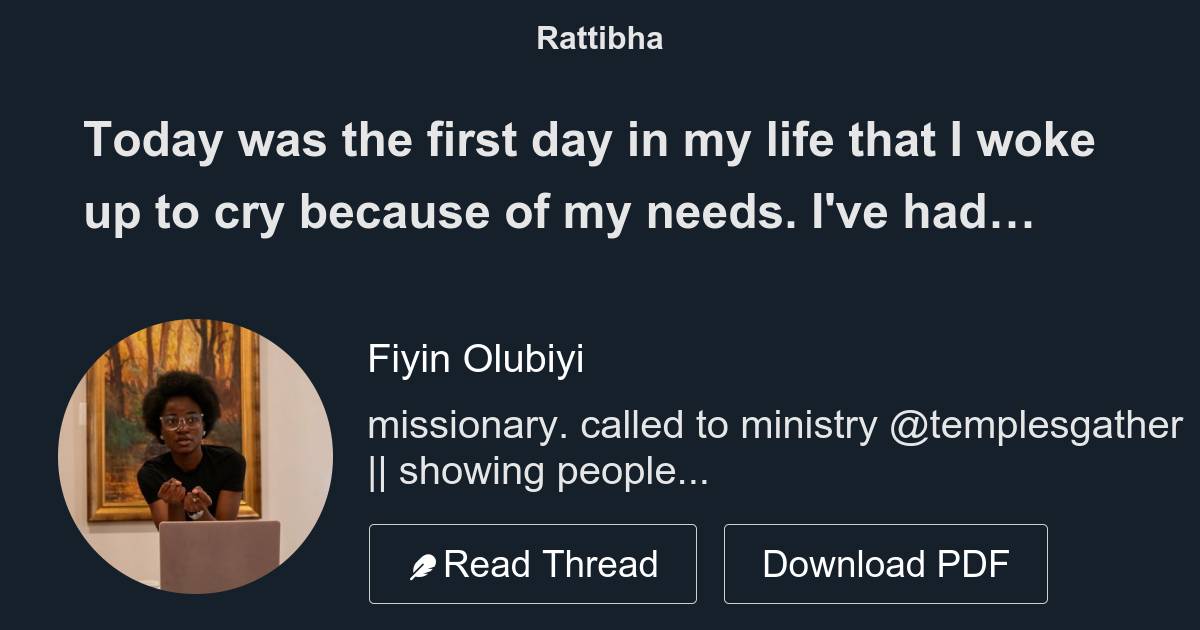
Task: Click the headline line starting "up to cry"
Action: (x=558, y=211)
